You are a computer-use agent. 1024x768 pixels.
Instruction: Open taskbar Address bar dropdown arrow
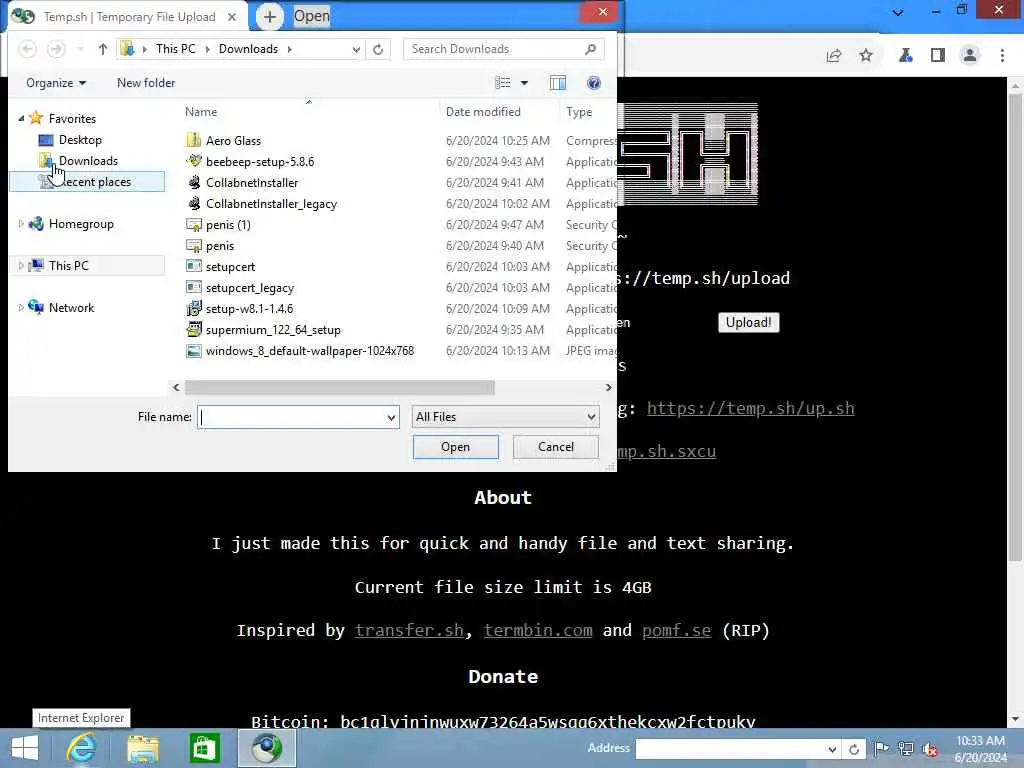832,749
